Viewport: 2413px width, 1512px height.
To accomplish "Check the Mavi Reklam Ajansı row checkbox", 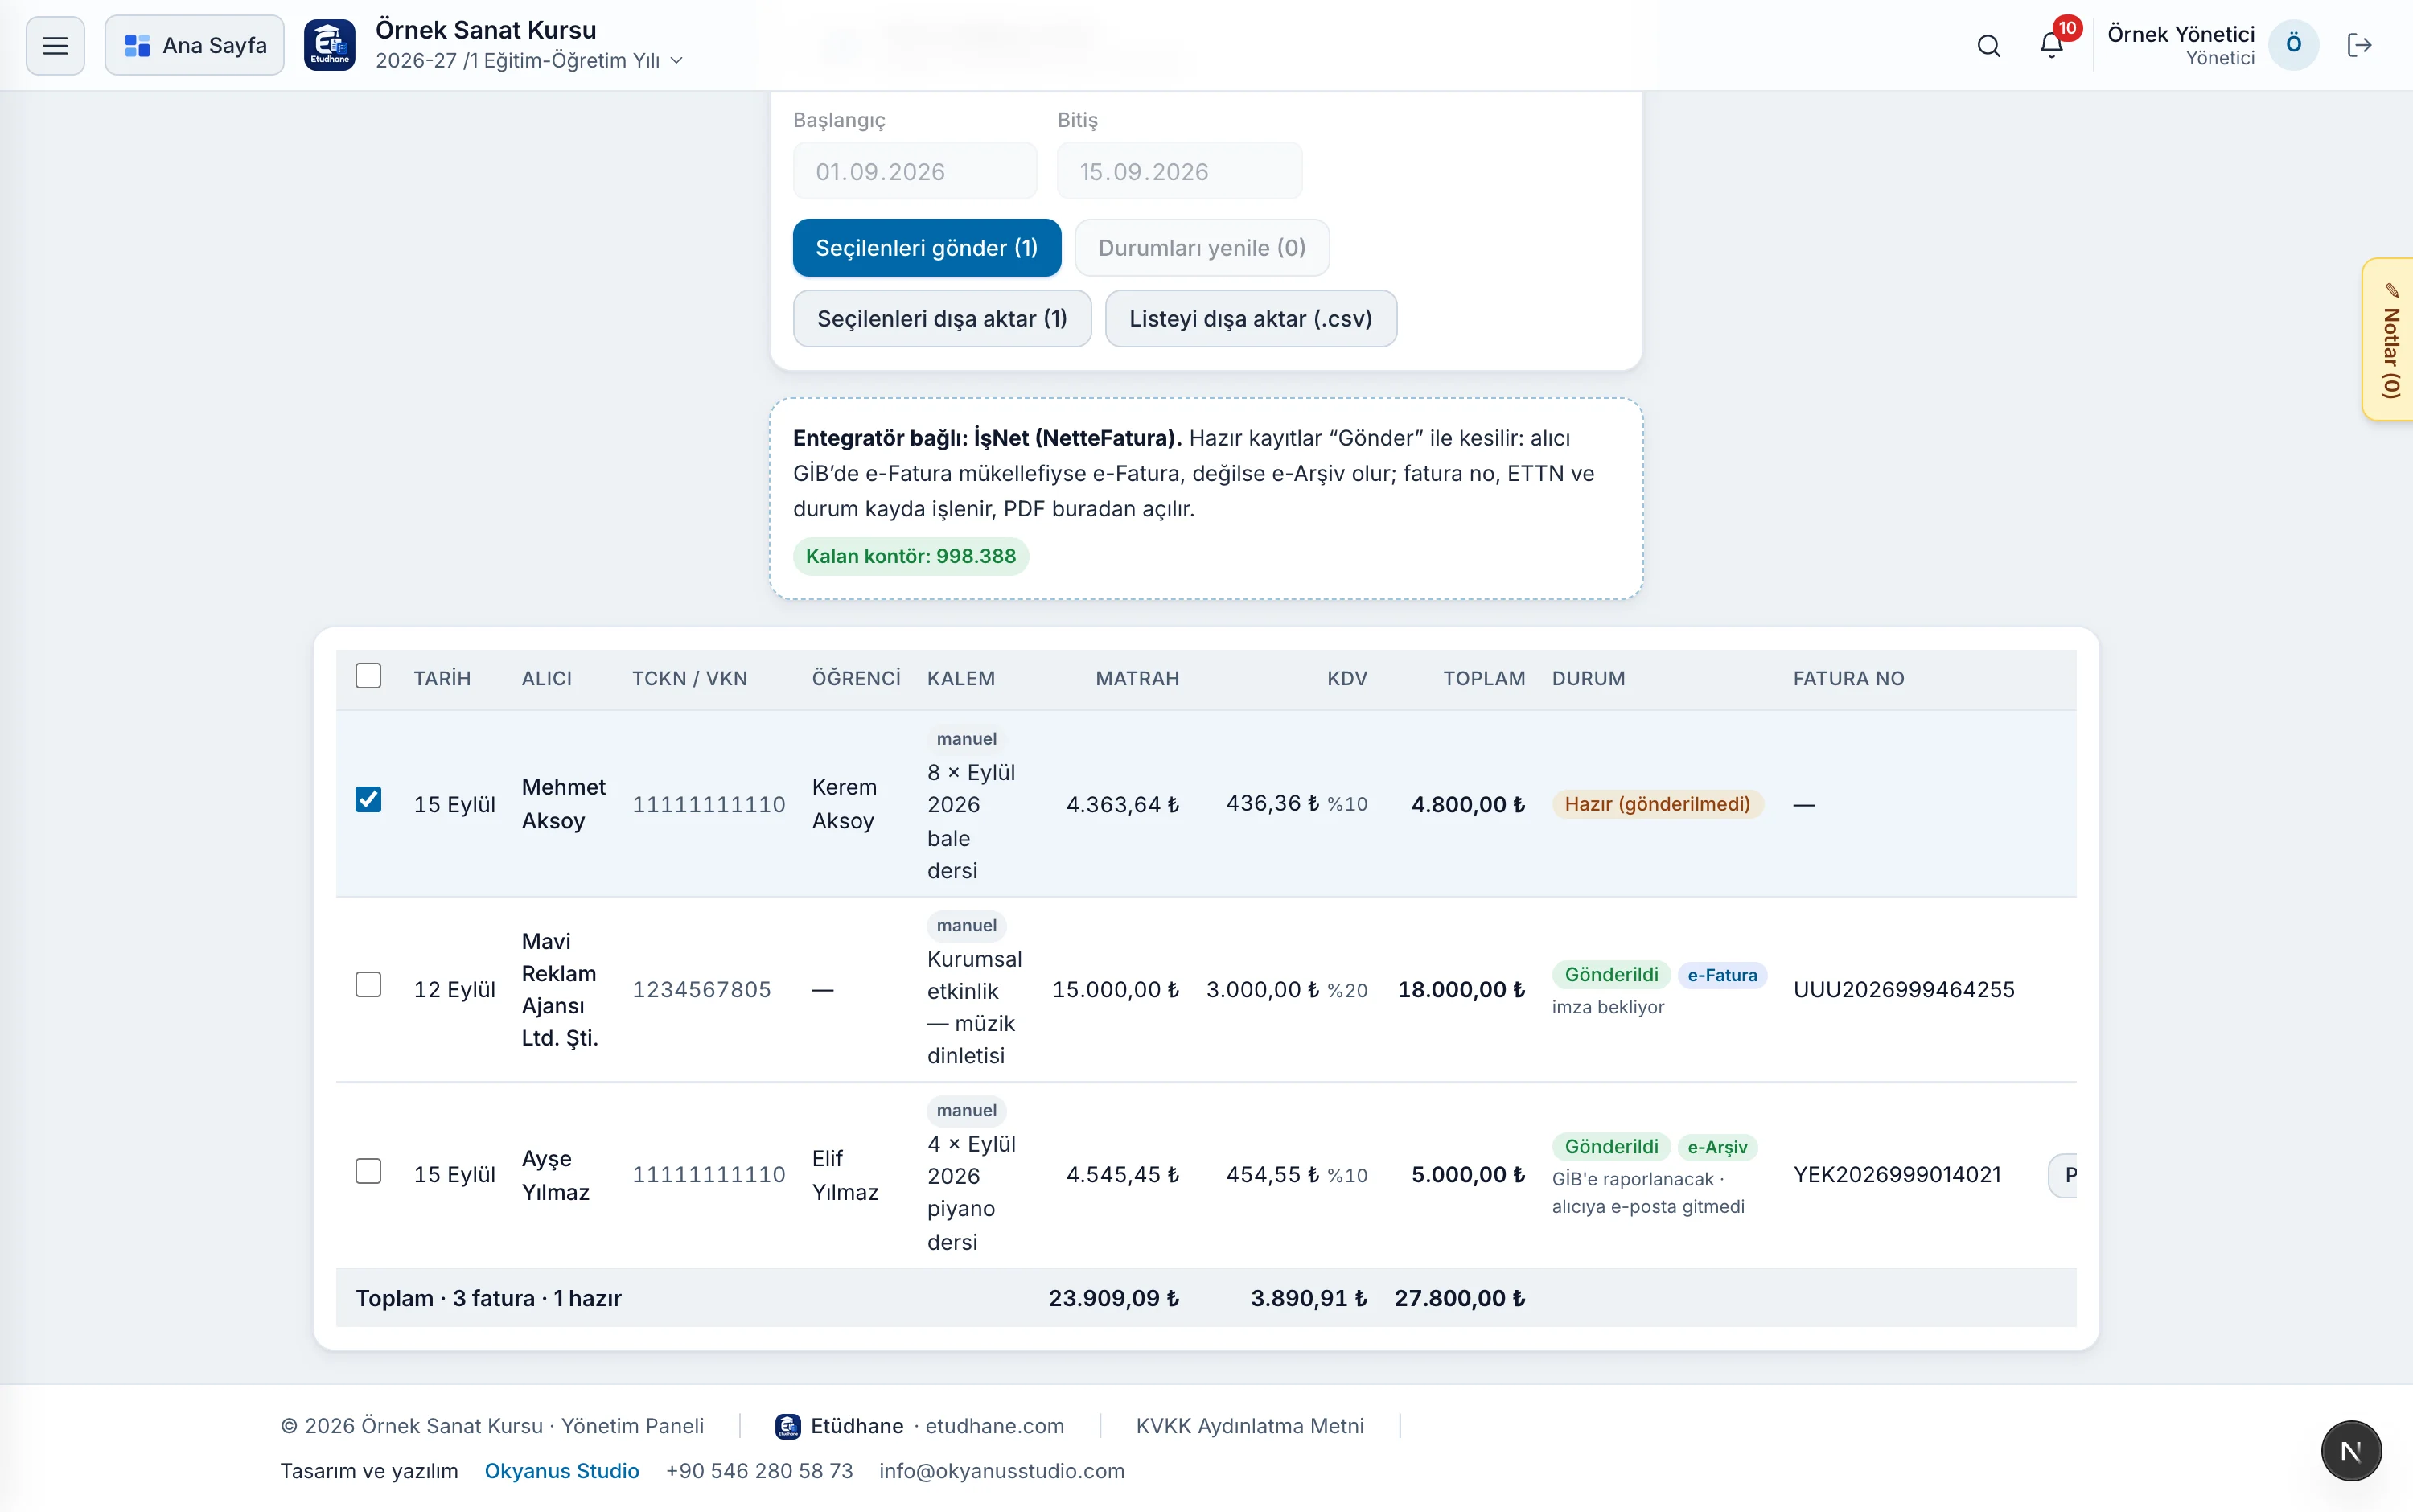I will [x=368, y=985].
